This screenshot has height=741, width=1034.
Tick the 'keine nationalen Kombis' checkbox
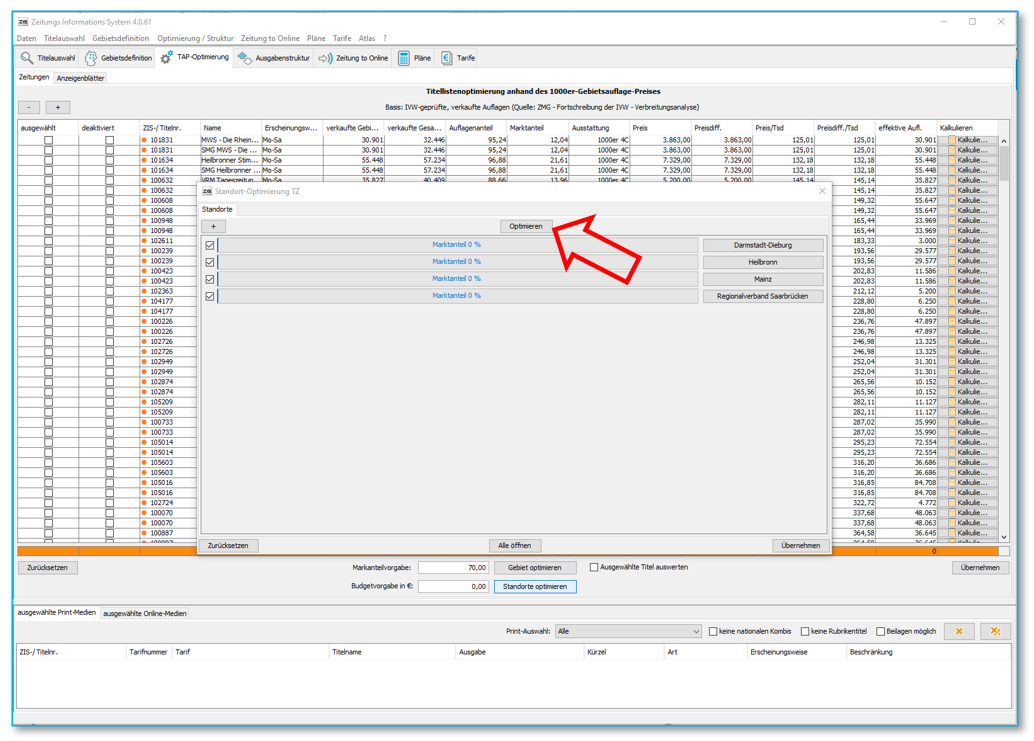[713, 632]
